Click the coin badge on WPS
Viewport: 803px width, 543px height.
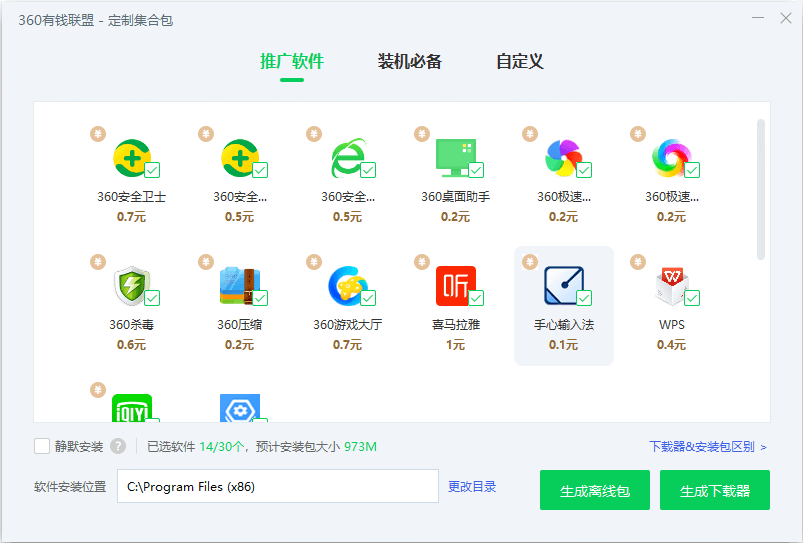tap(638, 262)
